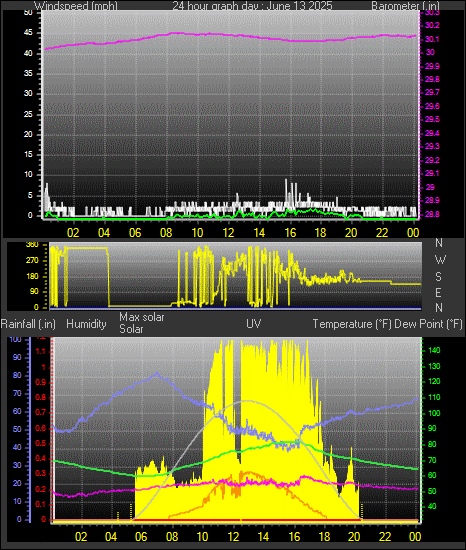The width and height of the screenshot is (466, 550).
Task: Click the 30.1 barometer scale value
Action: [432, 39]
